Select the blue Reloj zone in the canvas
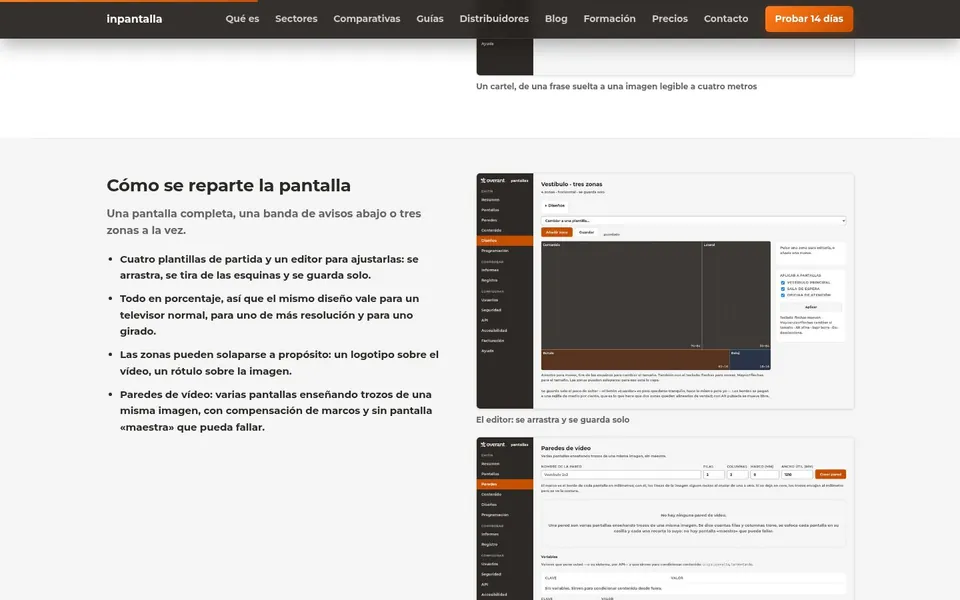The image size is (960, 600). pos(750,359)
